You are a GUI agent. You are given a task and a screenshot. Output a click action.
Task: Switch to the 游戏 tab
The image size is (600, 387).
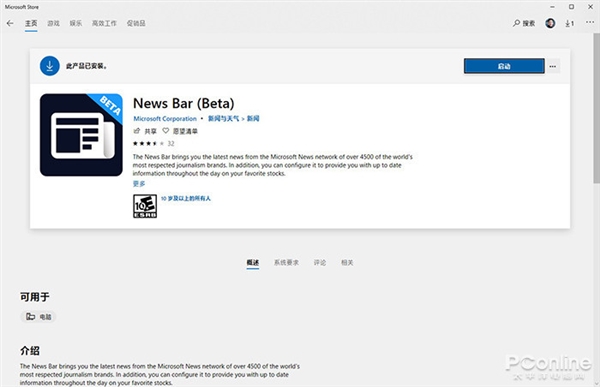53,23
